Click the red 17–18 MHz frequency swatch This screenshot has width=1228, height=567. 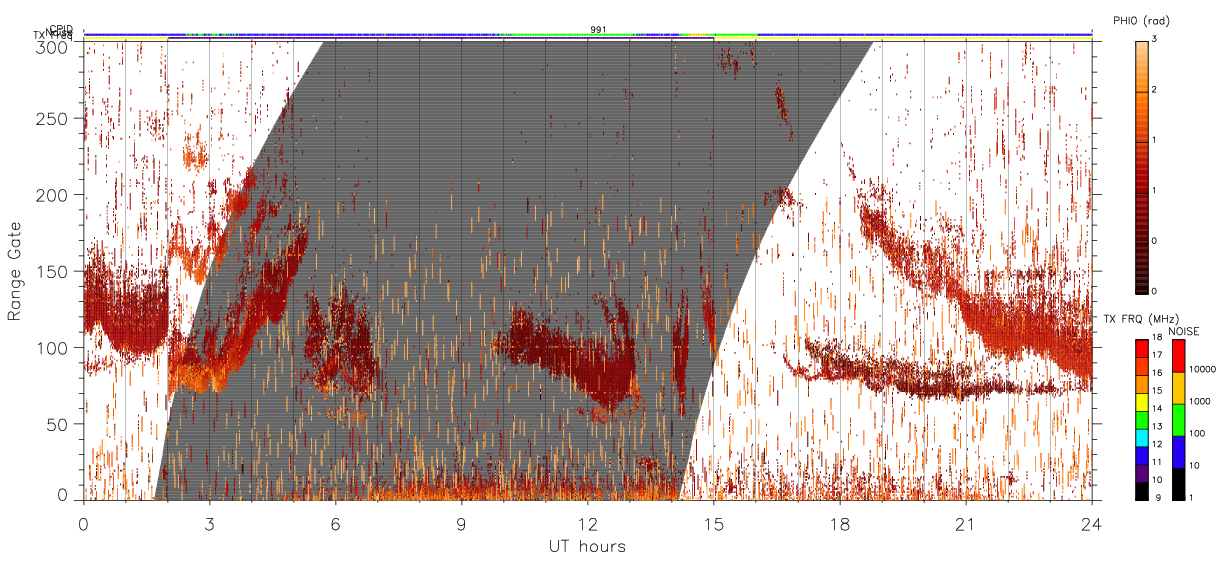tap(1141, 348)
